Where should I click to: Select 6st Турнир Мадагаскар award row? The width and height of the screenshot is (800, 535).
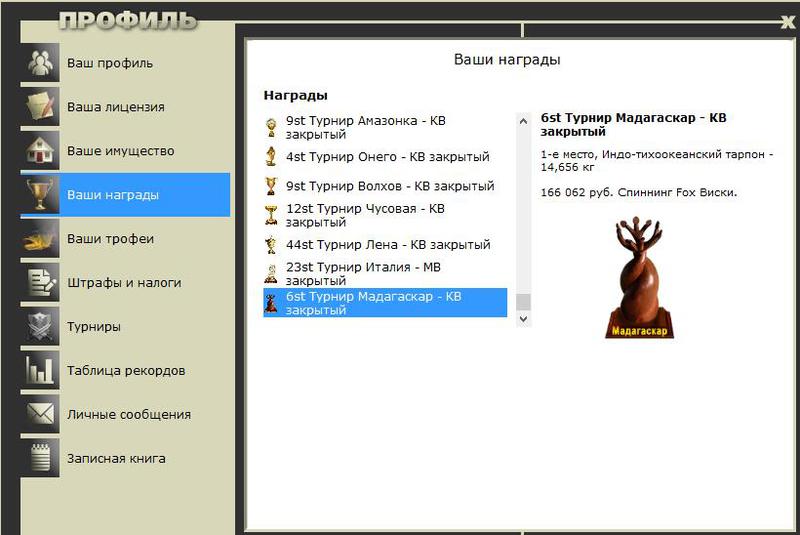[385, 303]
